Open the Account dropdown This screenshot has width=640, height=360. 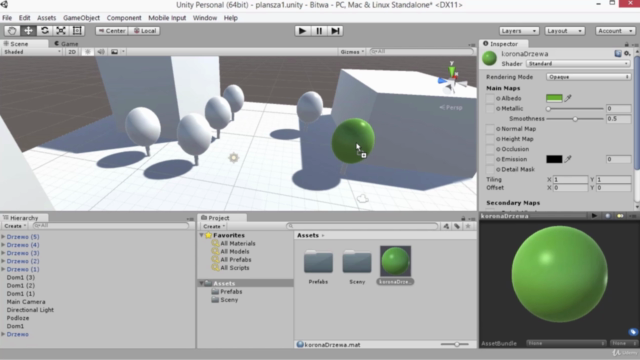[616, 31]
